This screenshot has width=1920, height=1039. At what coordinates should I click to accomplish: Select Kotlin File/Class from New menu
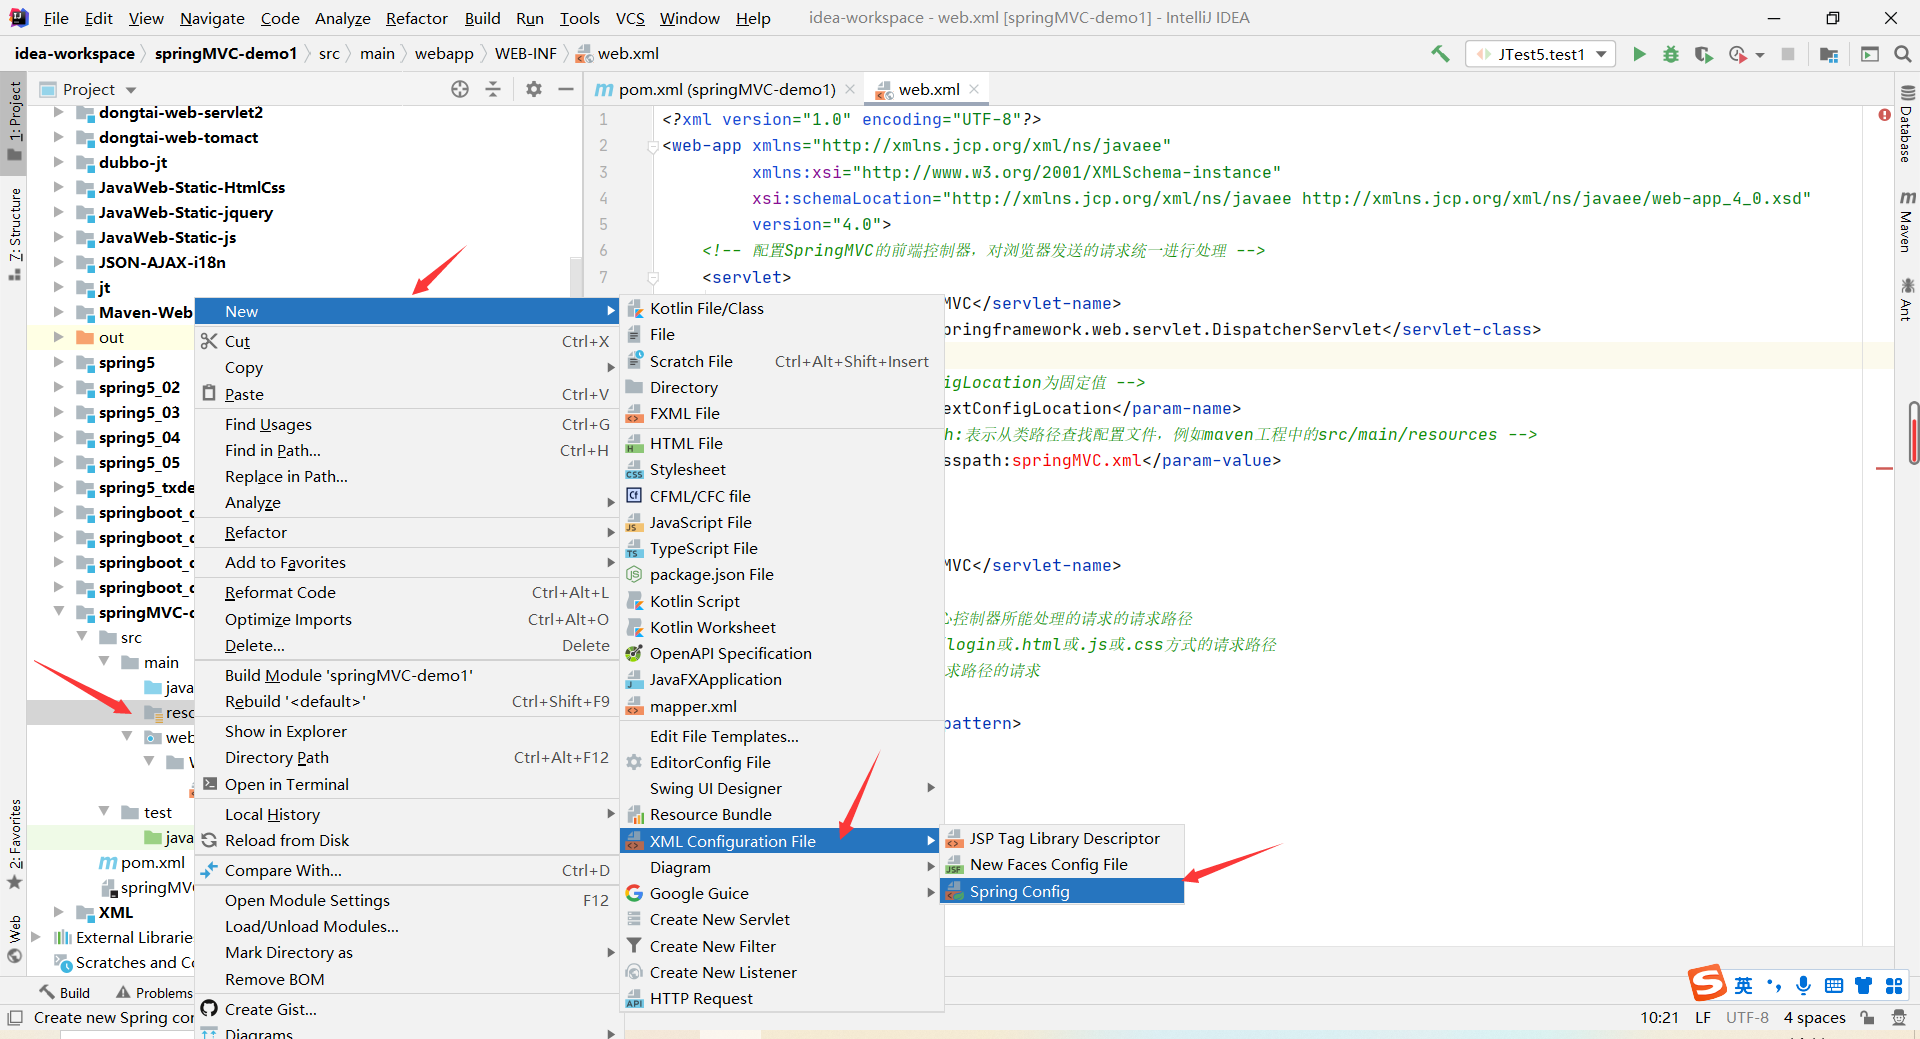(x=782, y=308)
